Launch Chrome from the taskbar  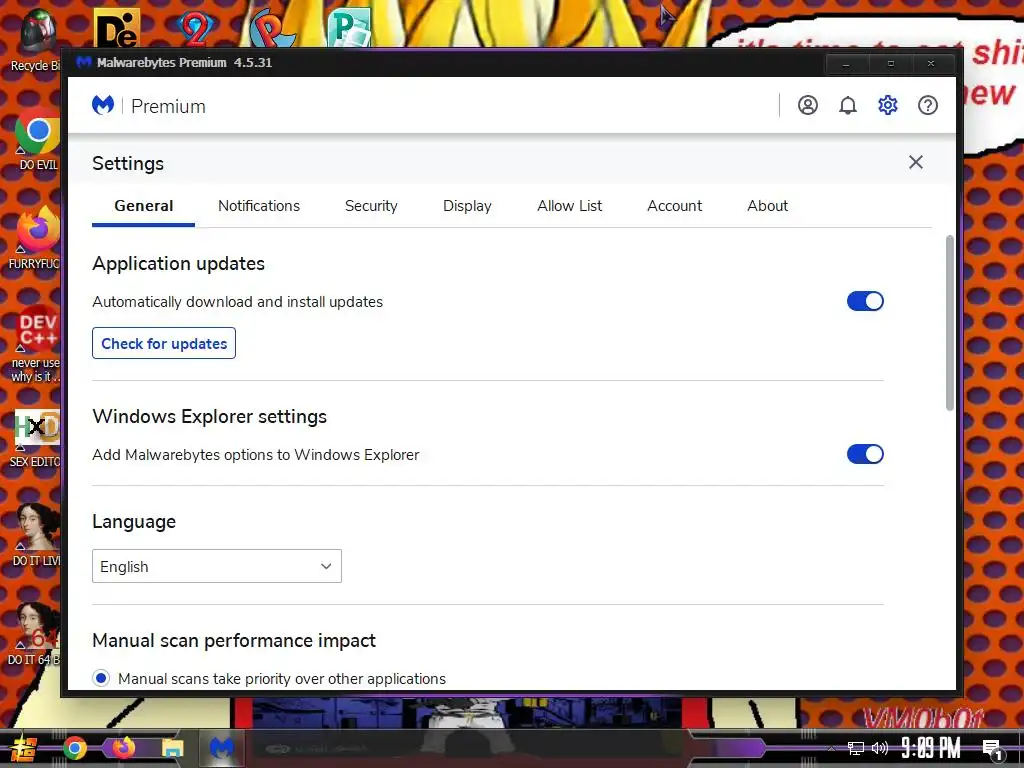click(x=75, y=748)
